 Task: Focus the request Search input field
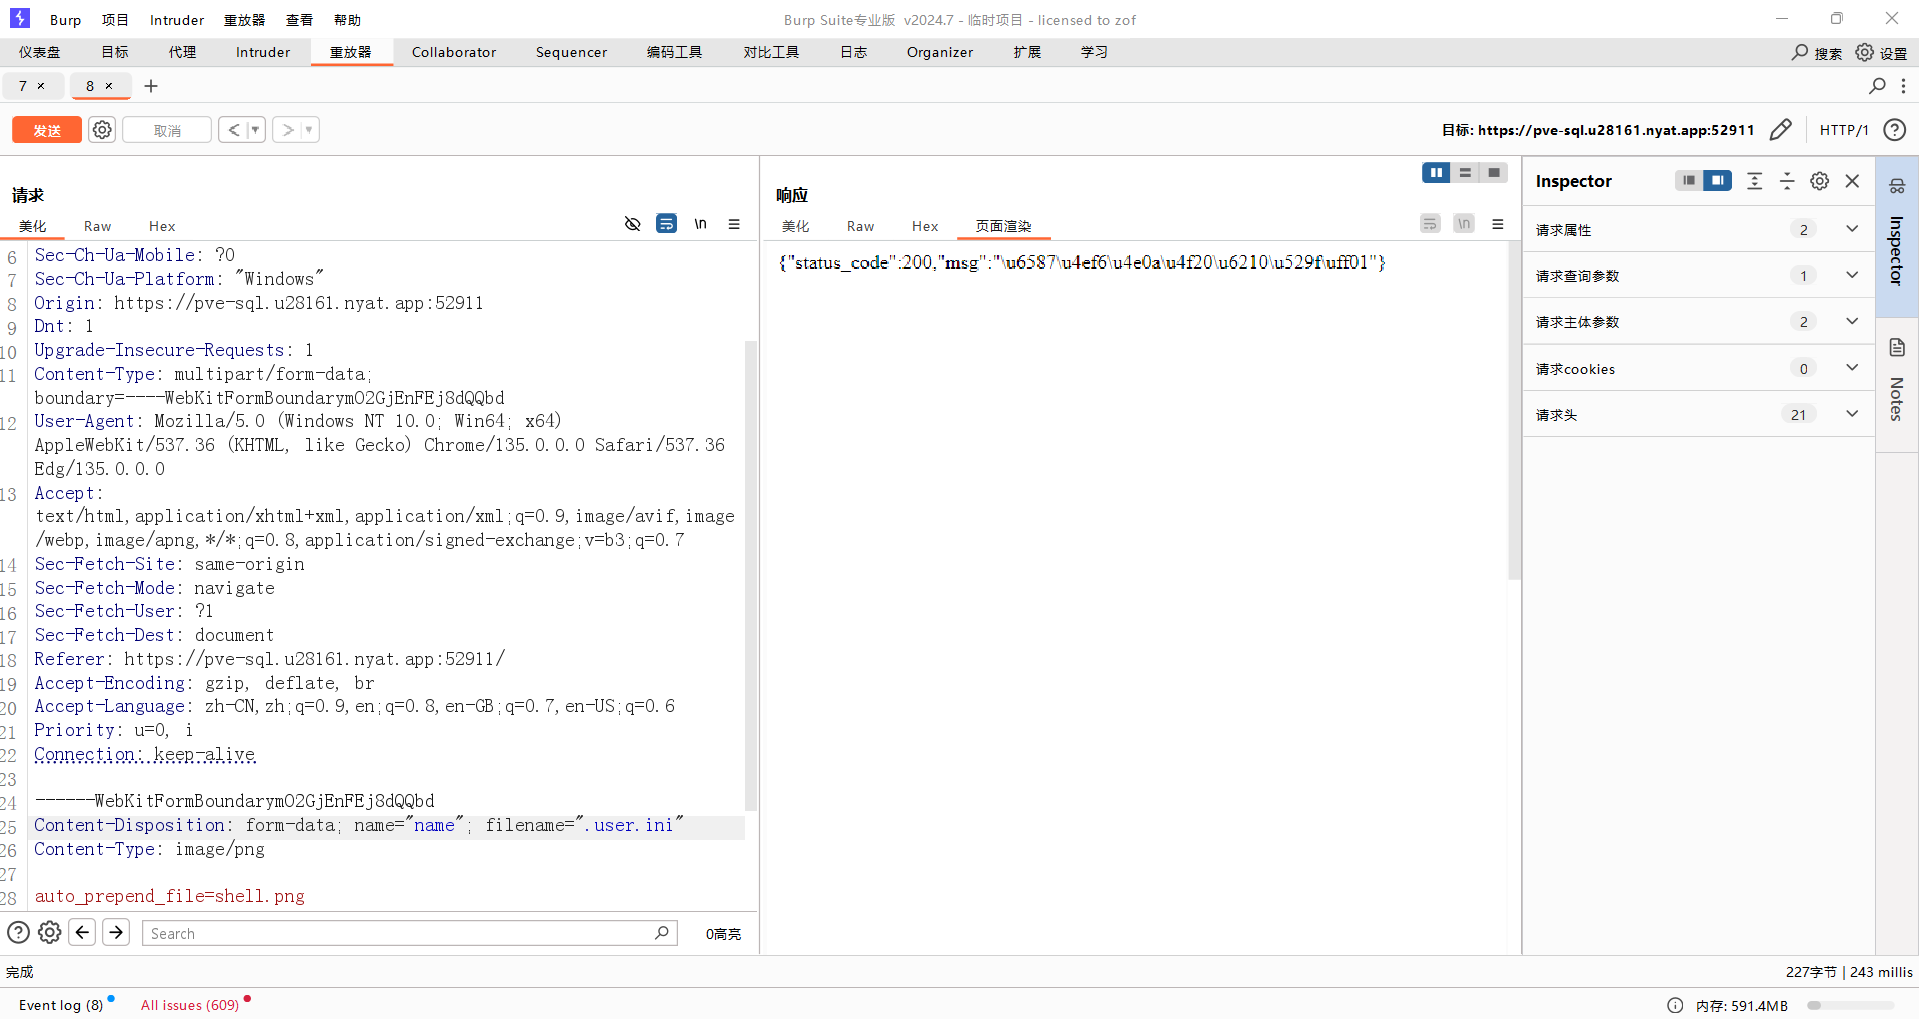pyautogui.click(x=410, y=933)
